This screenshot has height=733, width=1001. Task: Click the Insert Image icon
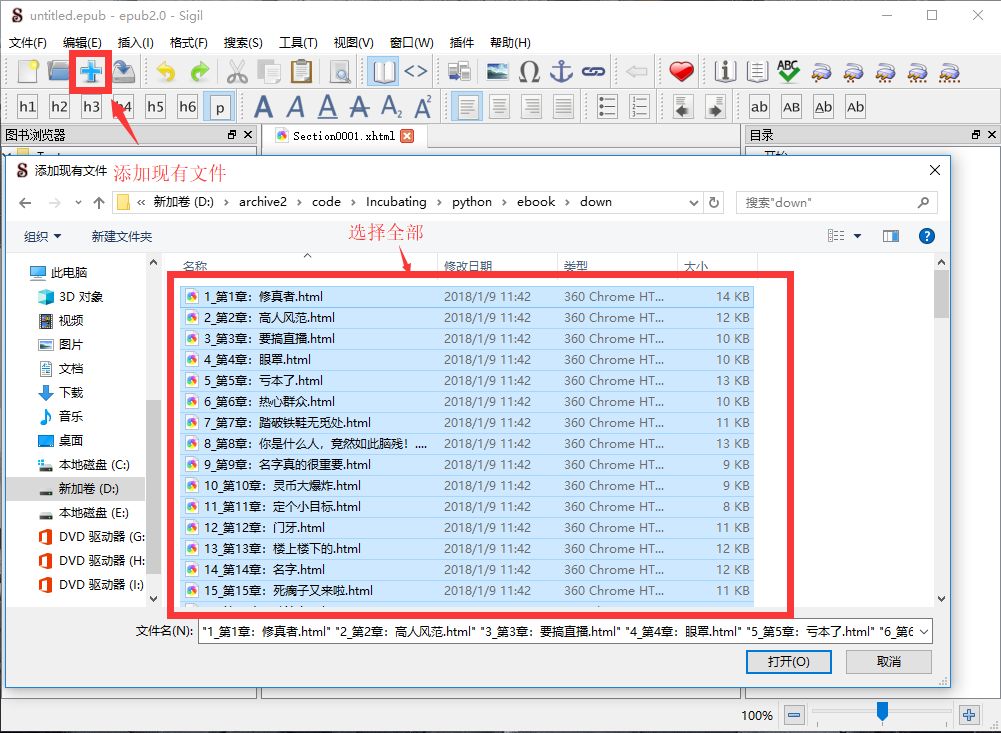[497, 72]
